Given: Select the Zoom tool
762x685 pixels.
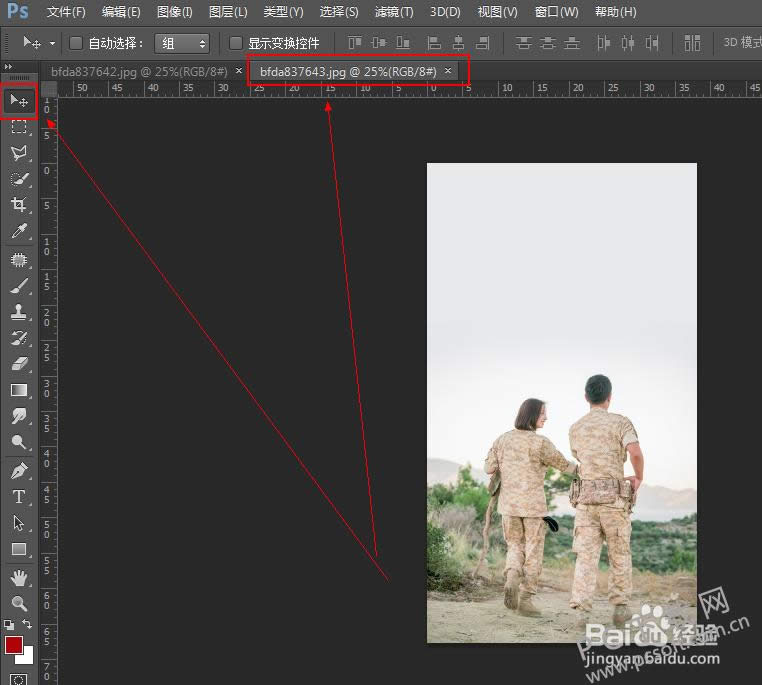Looking at the screenshot, I should 19,603.
